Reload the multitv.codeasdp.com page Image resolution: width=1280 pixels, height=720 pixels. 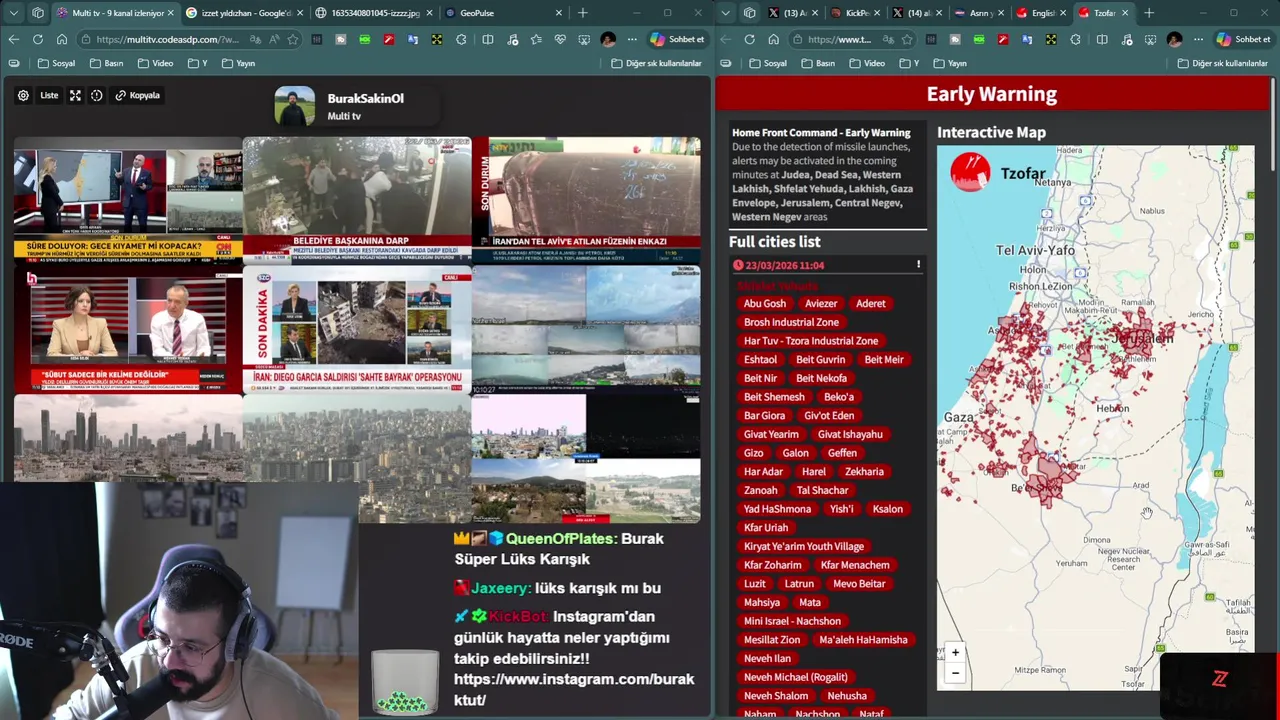coord(37,39)
